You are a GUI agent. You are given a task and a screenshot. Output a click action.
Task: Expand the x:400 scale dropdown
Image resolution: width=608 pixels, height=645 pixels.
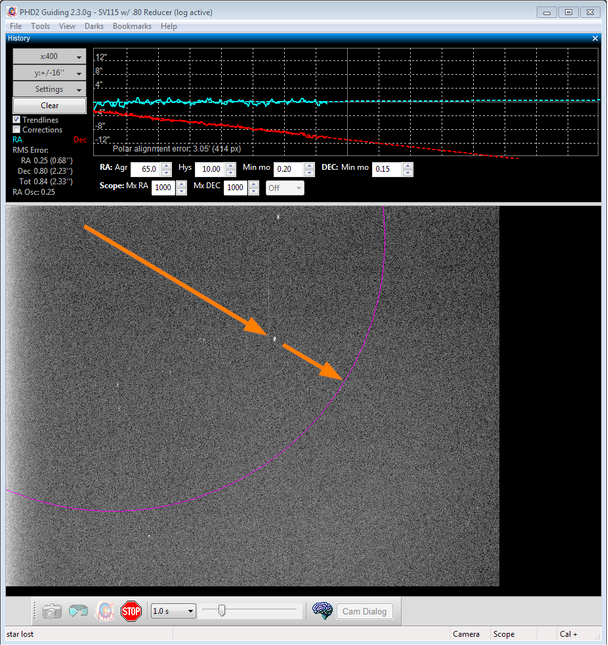(x=49, y=56)
